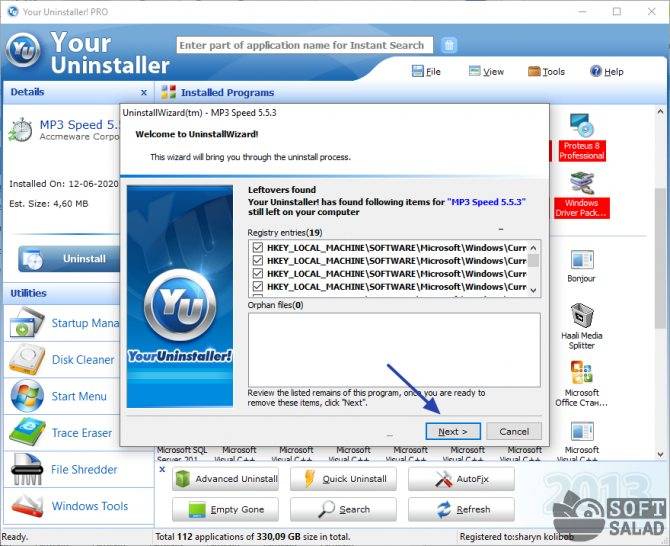This screenshot has width=670, height=546.
Task: Click the Uninstall button in Details panel
Action: click(x=69, y=258)
